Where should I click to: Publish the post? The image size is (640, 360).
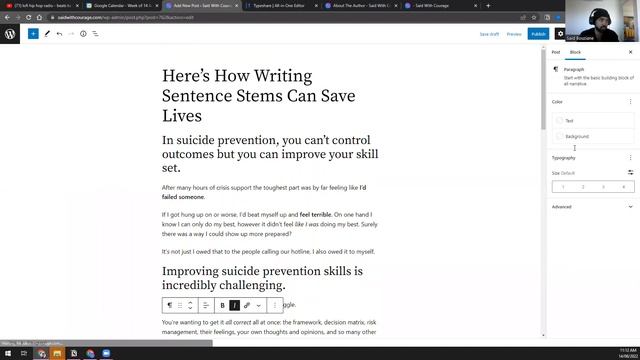(x=538, y=34)
